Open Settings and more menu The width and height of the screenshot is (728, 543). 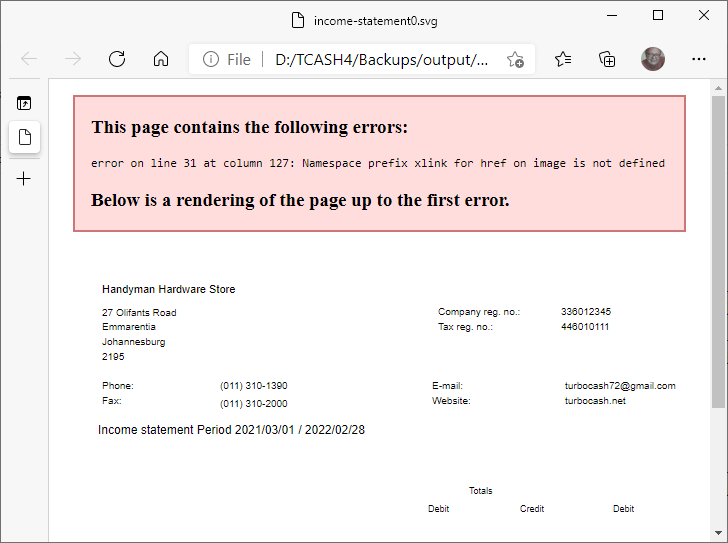click(x=699, y=59)
